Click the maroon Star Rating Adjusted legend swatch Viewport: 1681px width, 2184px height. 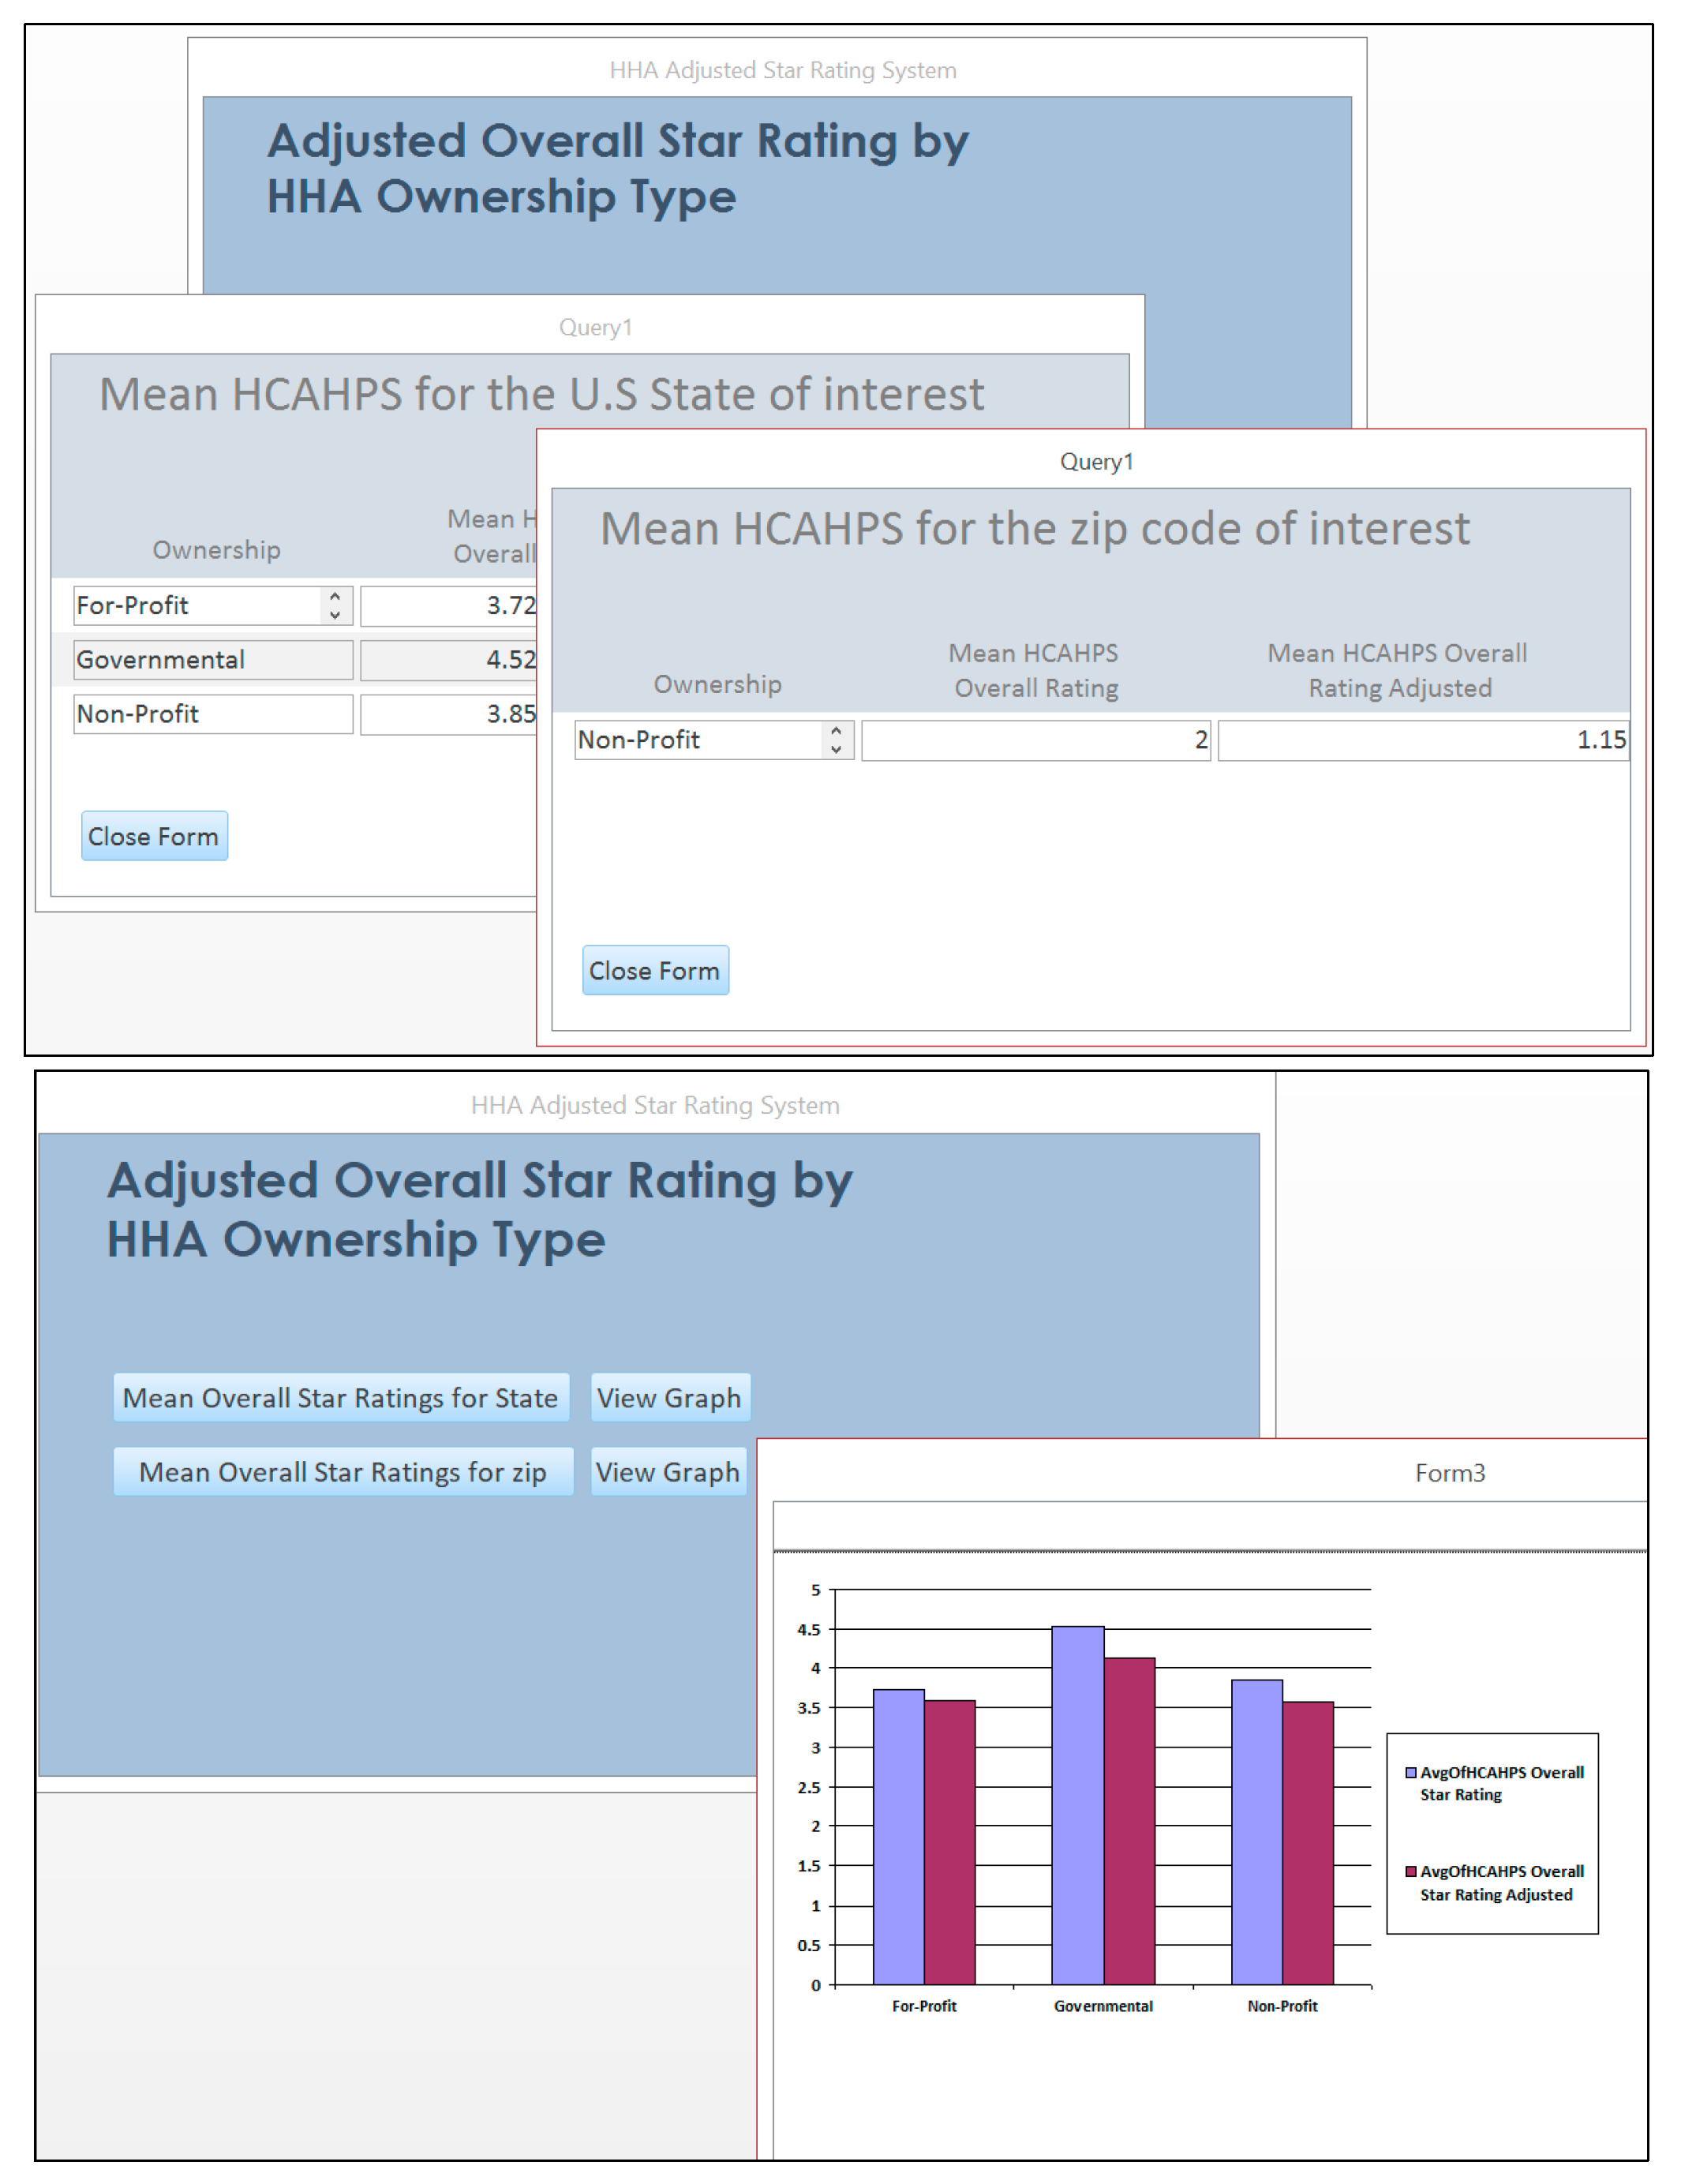point(1411,1871)
